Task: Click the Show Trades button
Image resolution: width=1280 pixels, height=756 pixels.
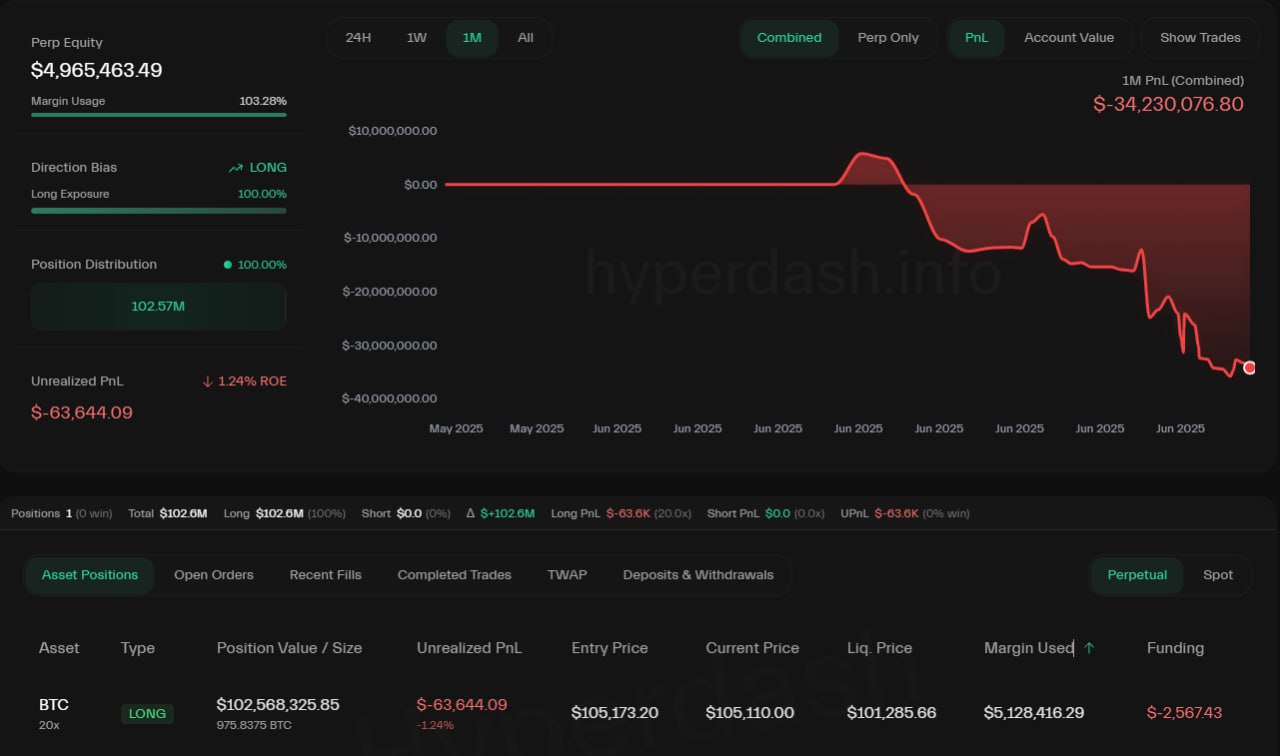Action: 1200,38
